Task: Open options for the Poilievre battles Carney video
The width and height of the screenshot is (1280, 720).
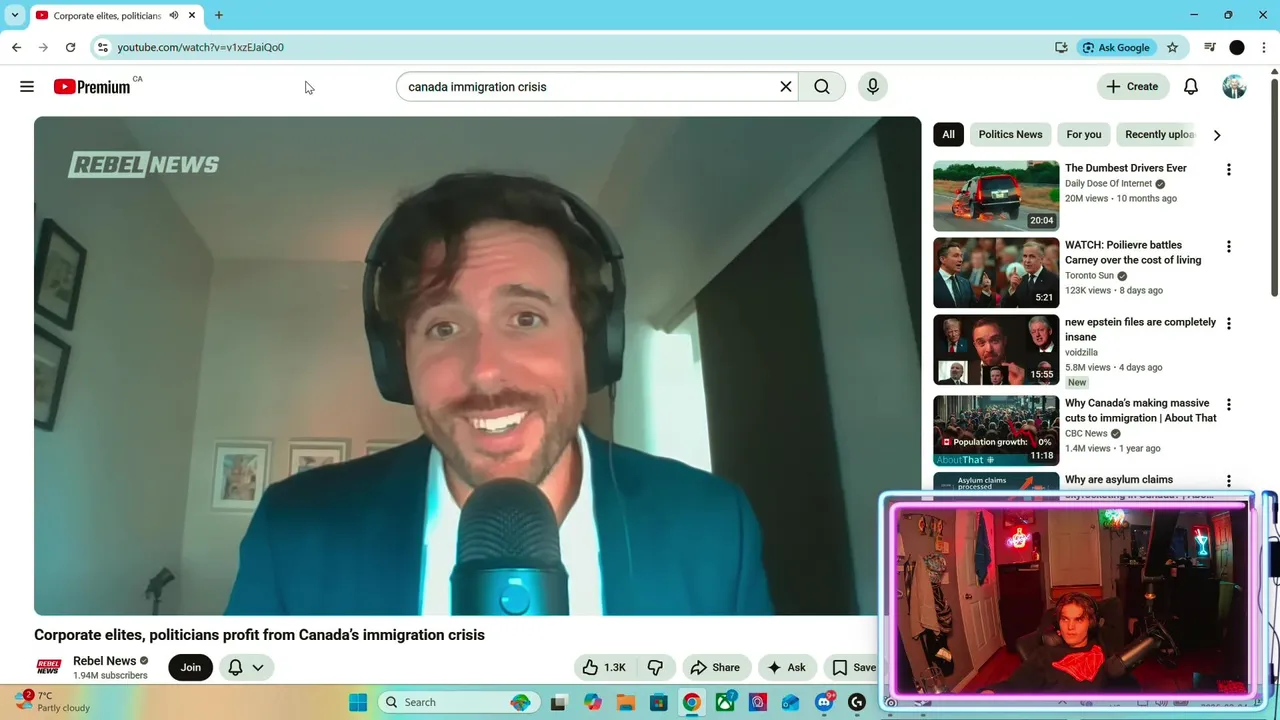Action: (1229, 247)
